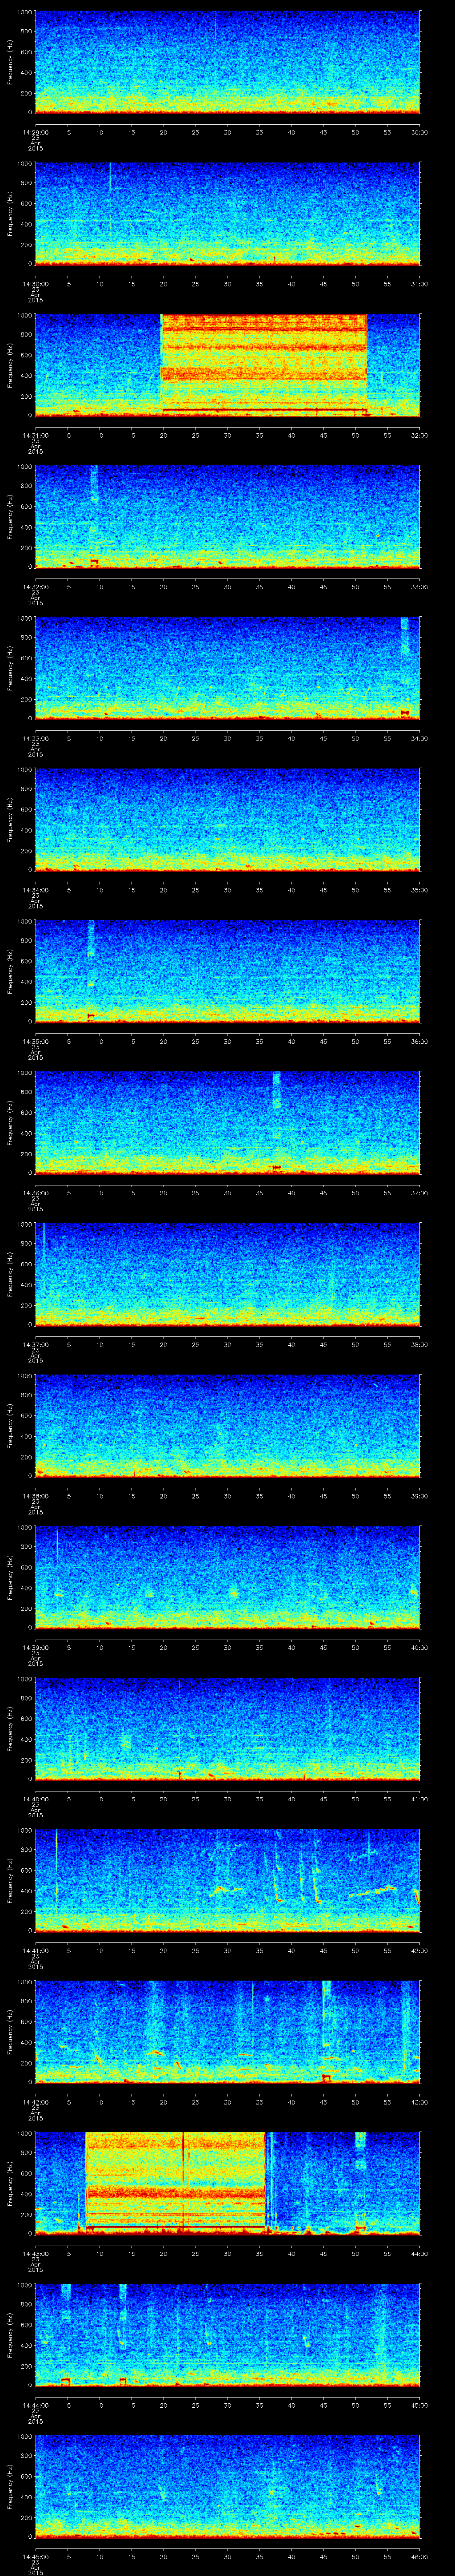
Task: Click the "36:00" end time label
Action: click(420, 1042)
